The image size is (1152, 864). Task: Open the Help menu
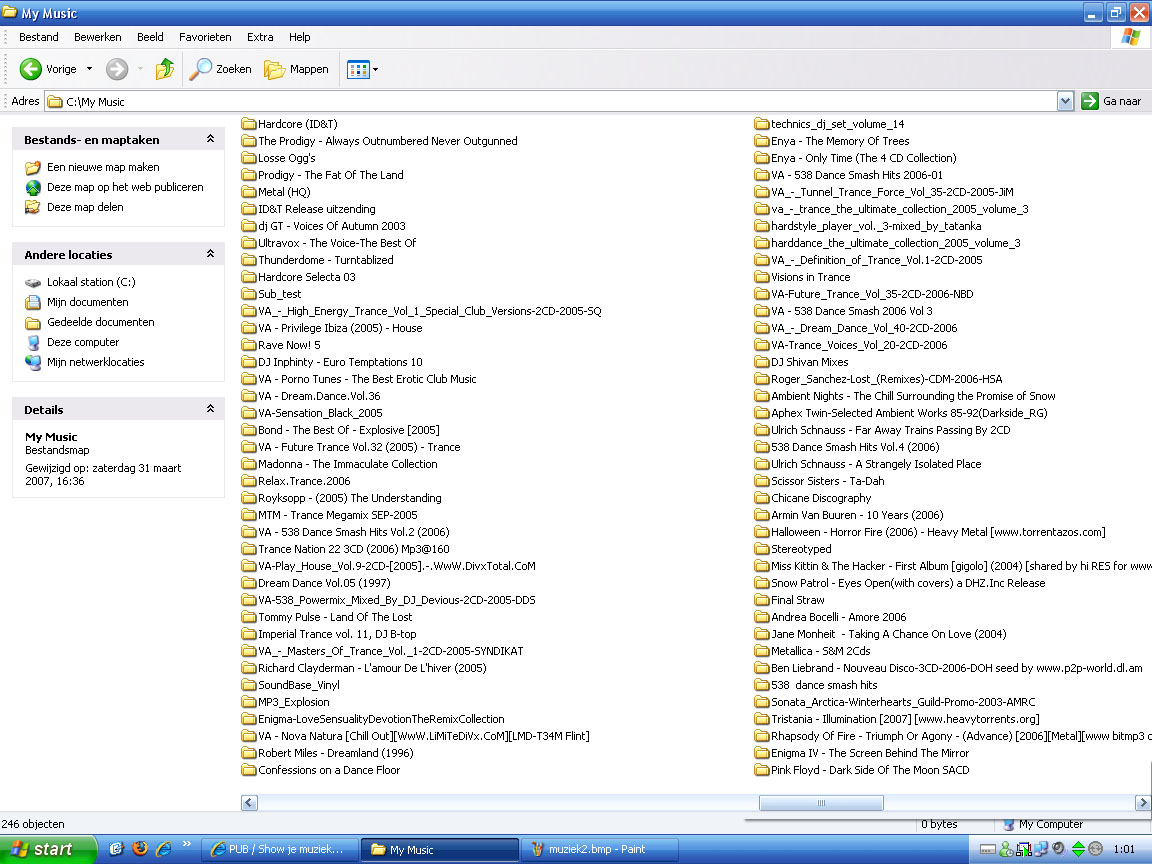pyautogui.click(x=299, y=37)
